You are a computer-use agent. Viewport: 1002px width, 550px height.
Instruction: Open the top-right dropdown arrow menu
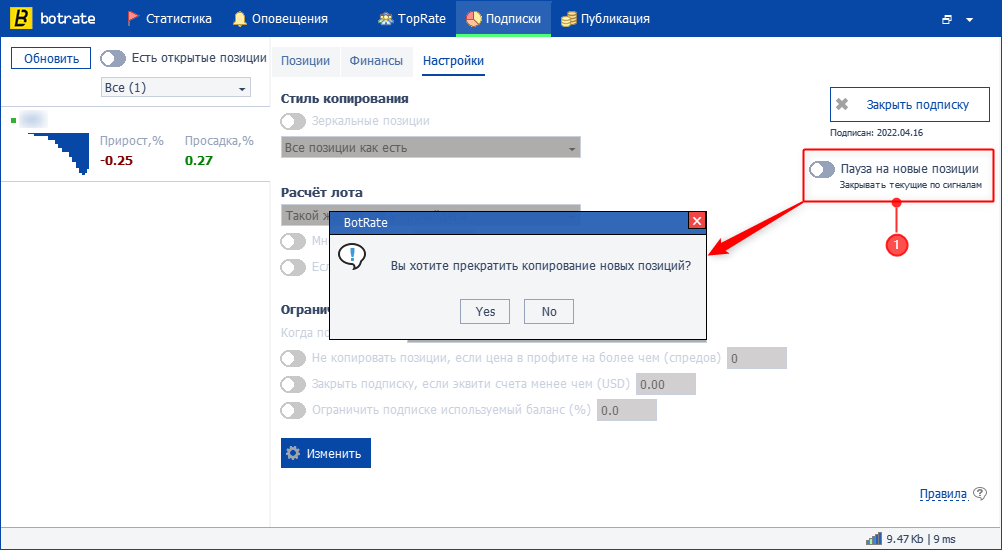point(969,20)
